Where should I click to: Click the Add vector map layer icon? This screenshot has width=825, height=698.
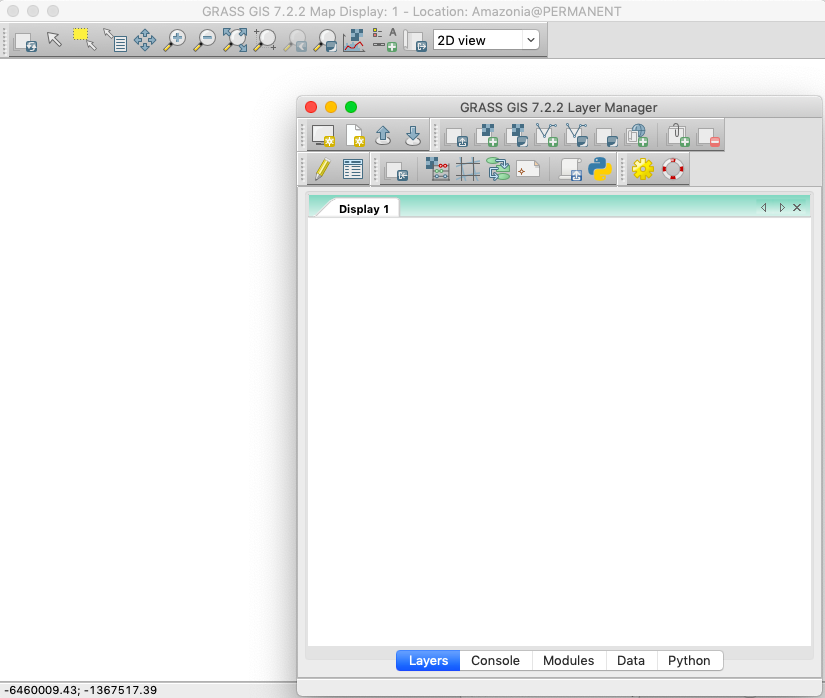[547, 135]
